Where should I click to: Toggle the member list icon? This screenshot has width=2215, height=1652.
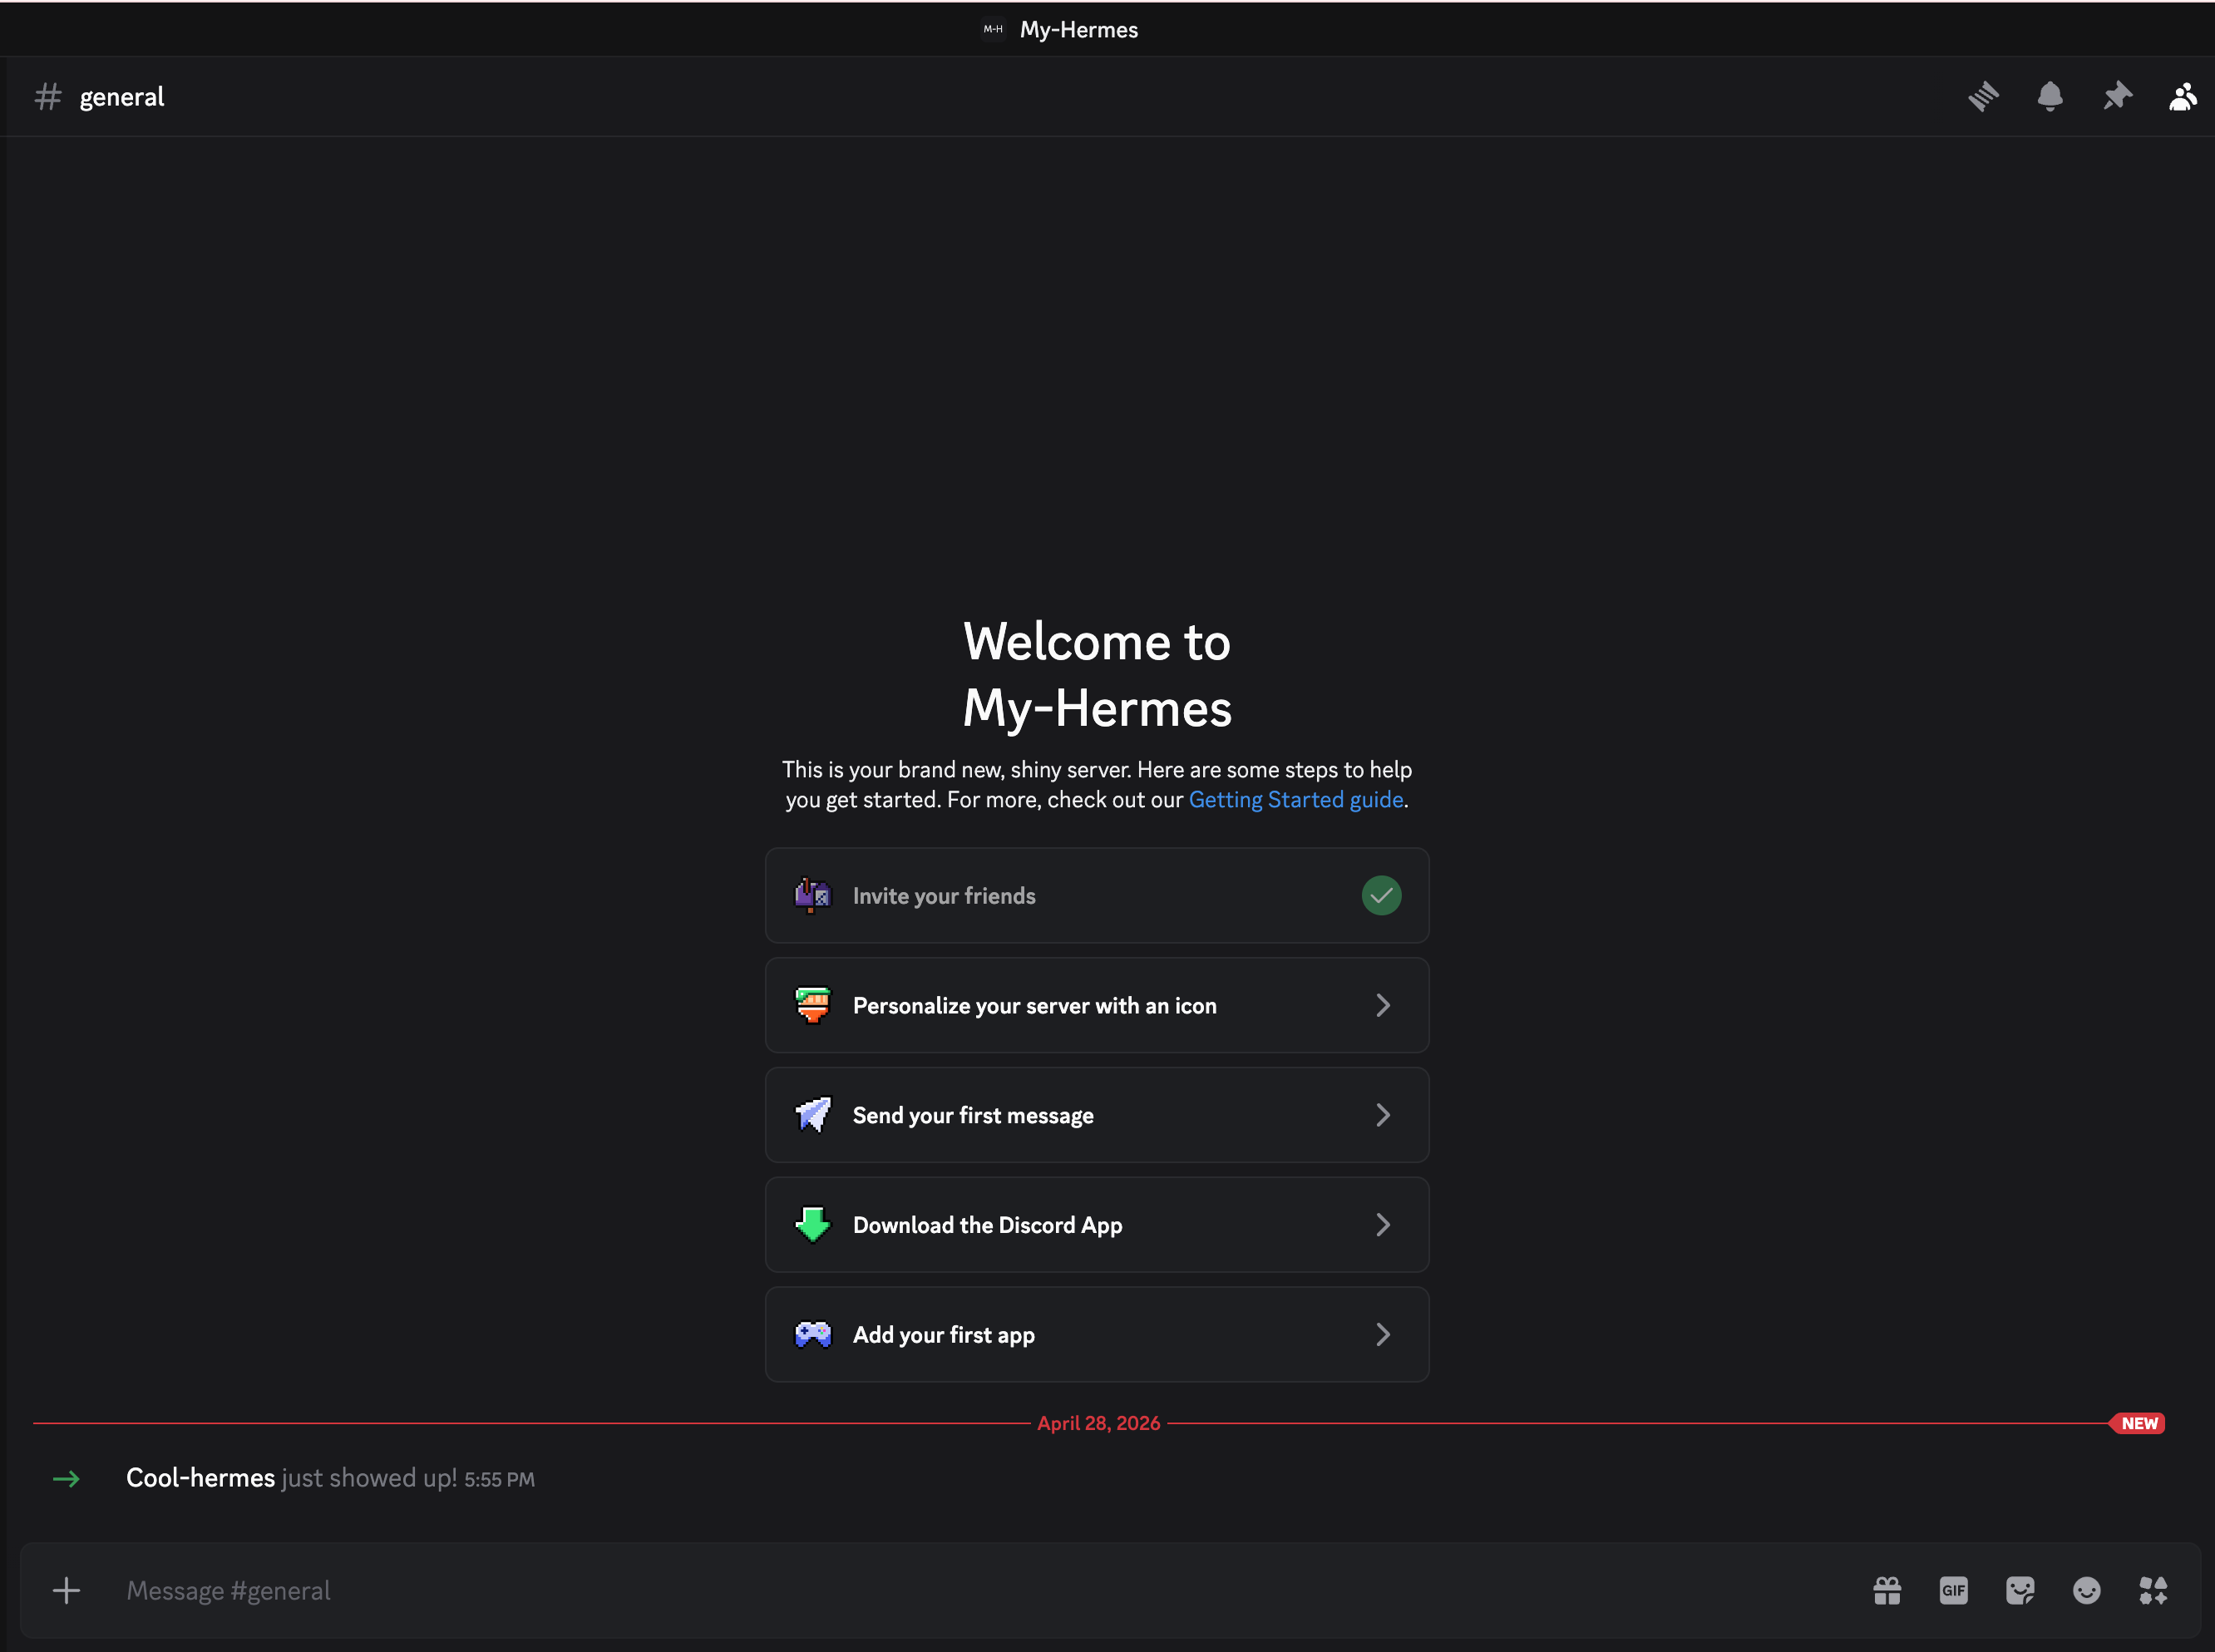point(2183,97)
